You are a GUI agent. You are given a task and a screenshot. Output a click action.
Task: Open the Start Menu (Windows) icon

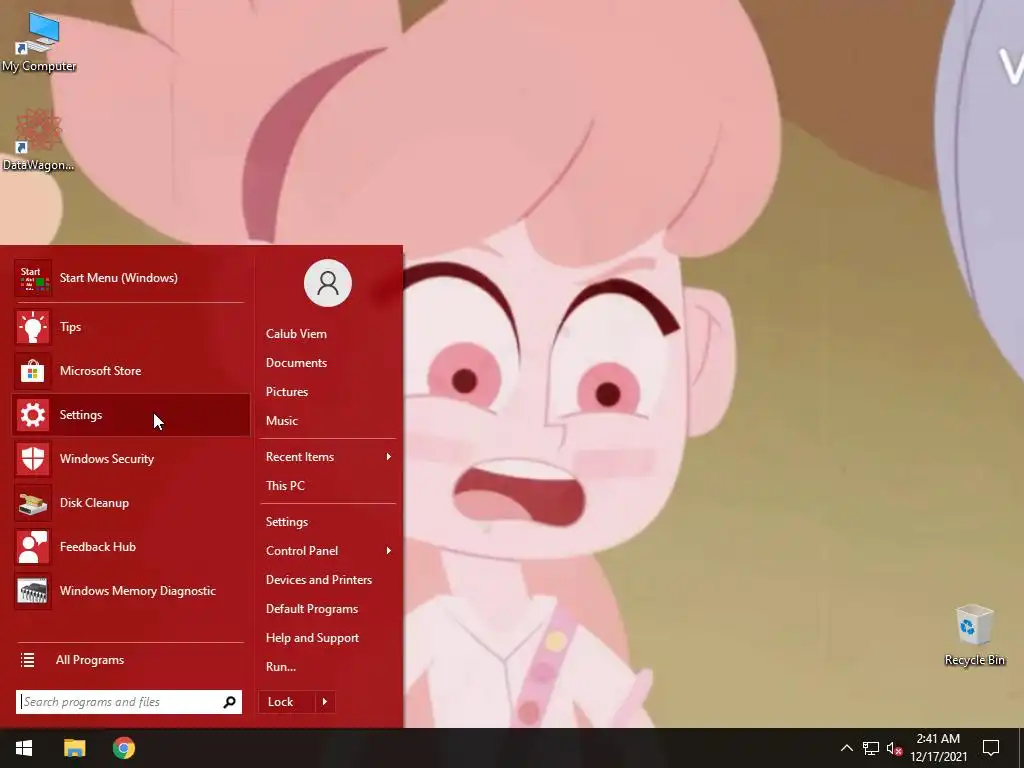[x=32, y=278]
